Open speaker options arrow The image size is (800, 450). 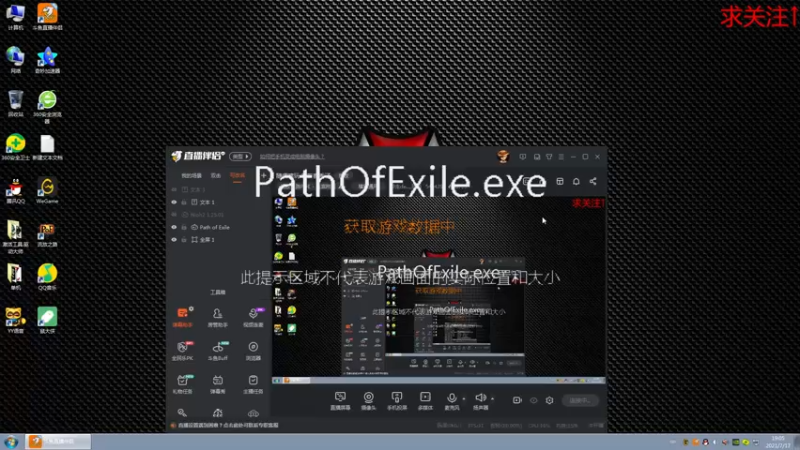tap(492, 398)
